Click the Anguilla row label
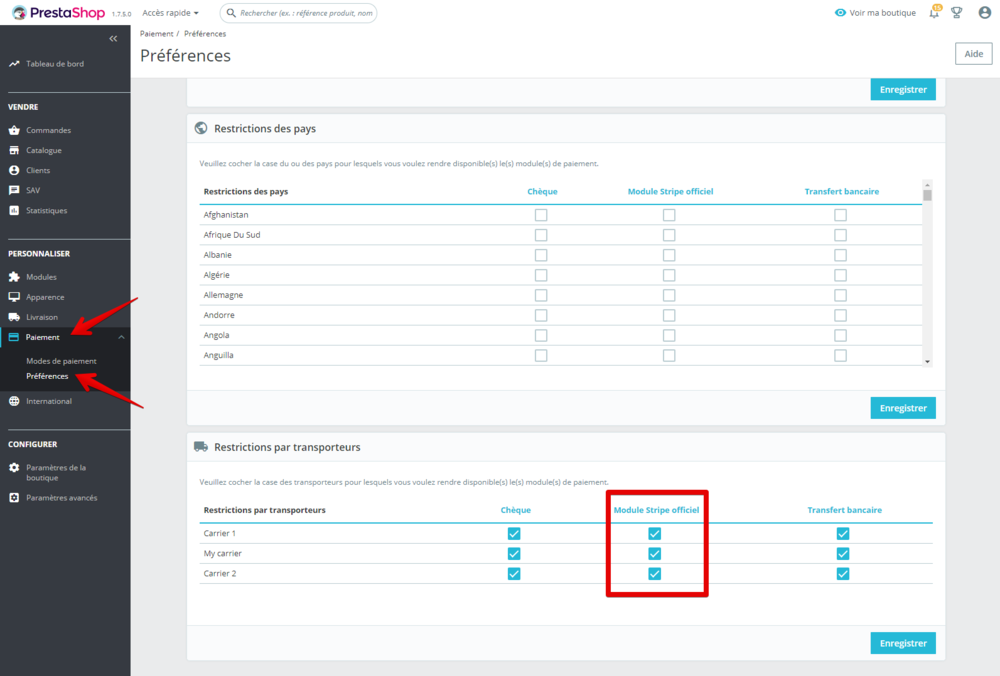The width and height of the screenshot is (1000, 676). point(218,355)
